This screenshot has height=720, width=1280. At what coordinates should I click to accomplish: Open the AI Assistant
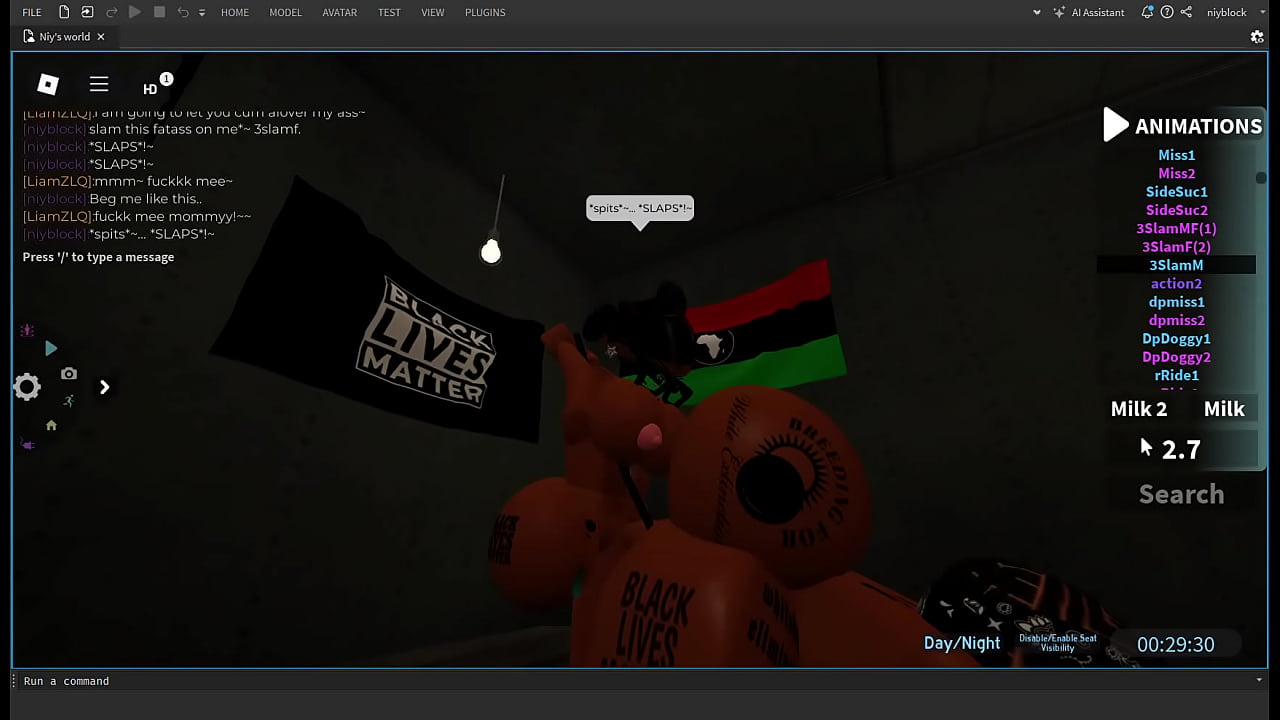coord(1088,12)
